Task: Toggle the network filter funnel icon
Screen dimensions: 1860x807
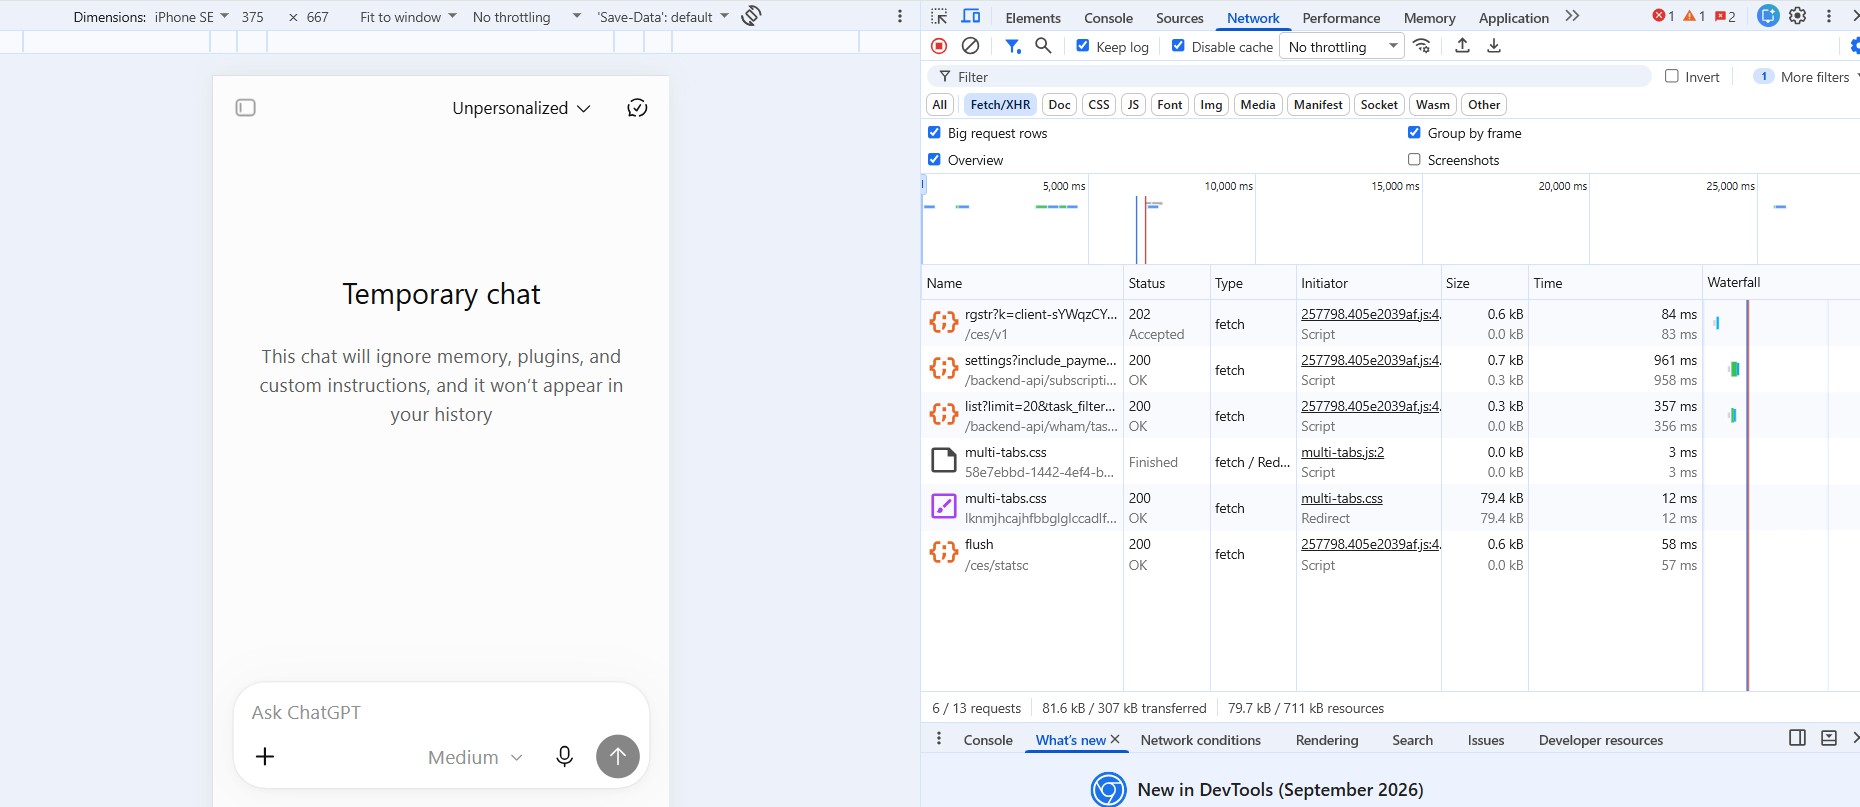Action: pyautogui.click(x=1013, y=46)
